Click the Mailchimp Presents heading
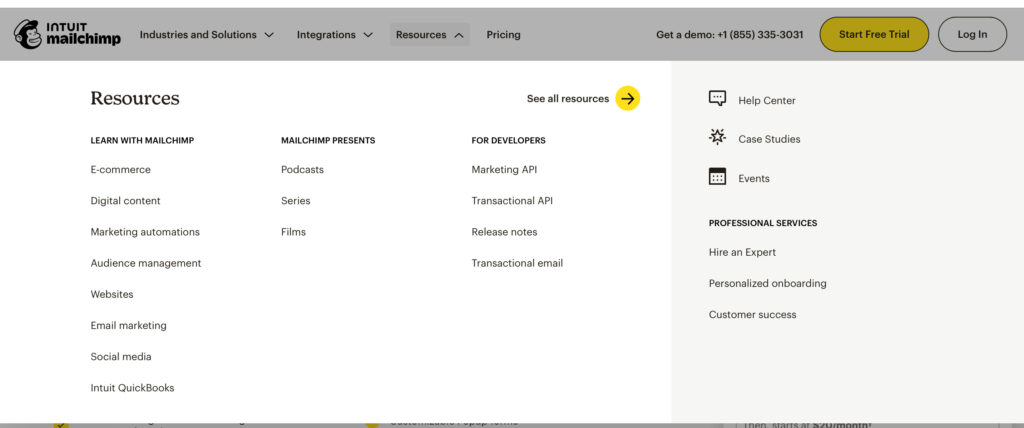Screen dimensions: 1024x428 point(328,140)
